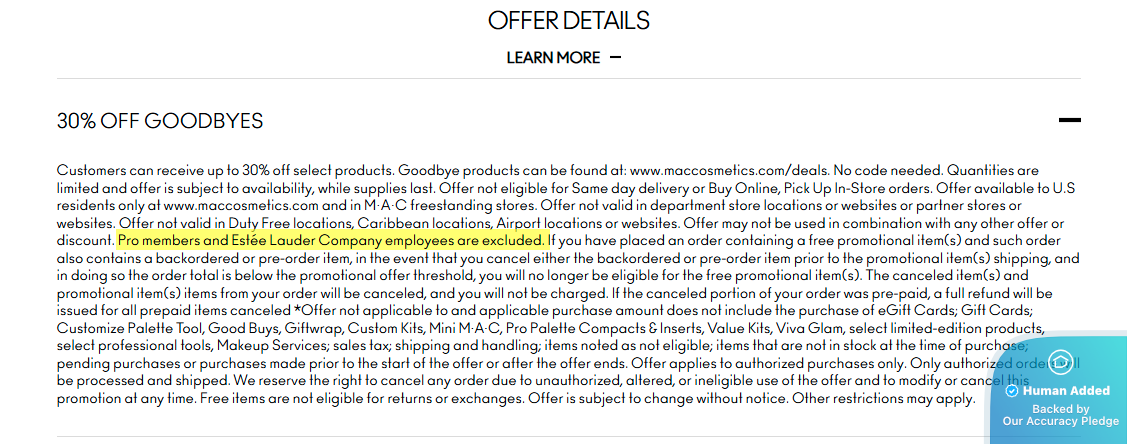Open the Our Accuracy Pledge text
Screen dimensions: 1127x444
pyautogui.click(x=1061, y=422)
